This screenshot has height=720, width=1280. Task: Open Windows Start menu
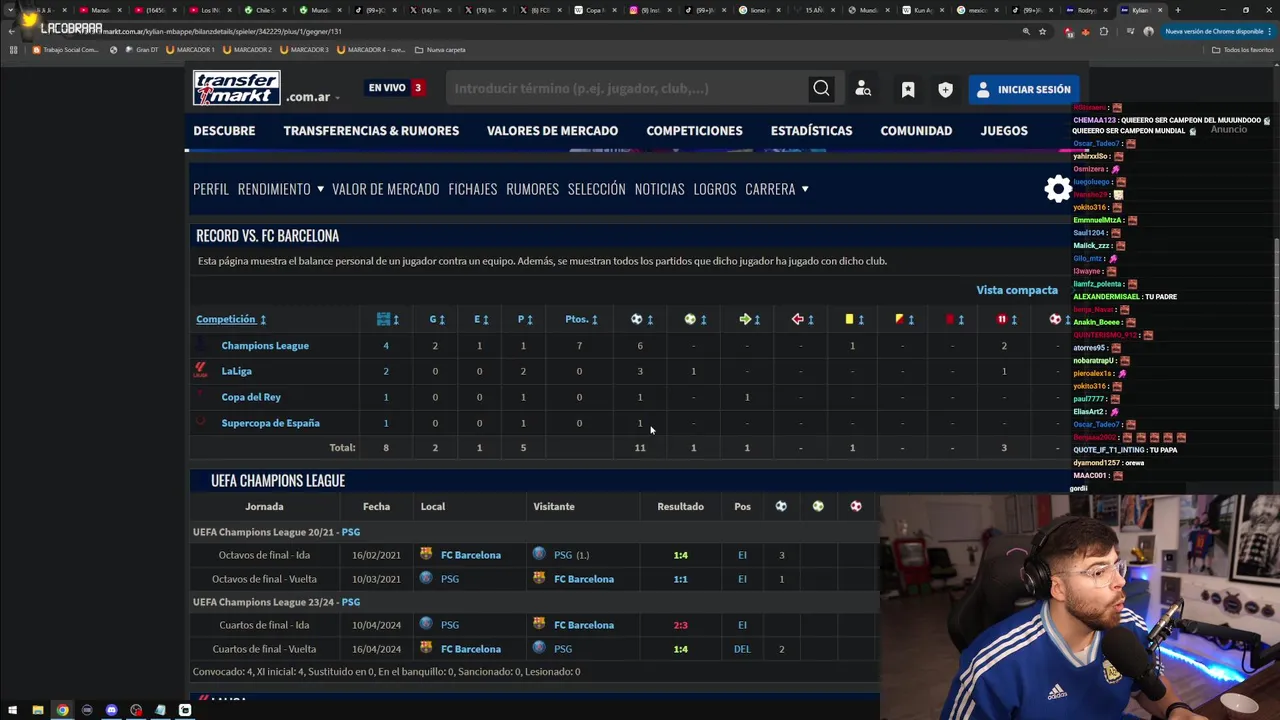[x=13, y=710]
